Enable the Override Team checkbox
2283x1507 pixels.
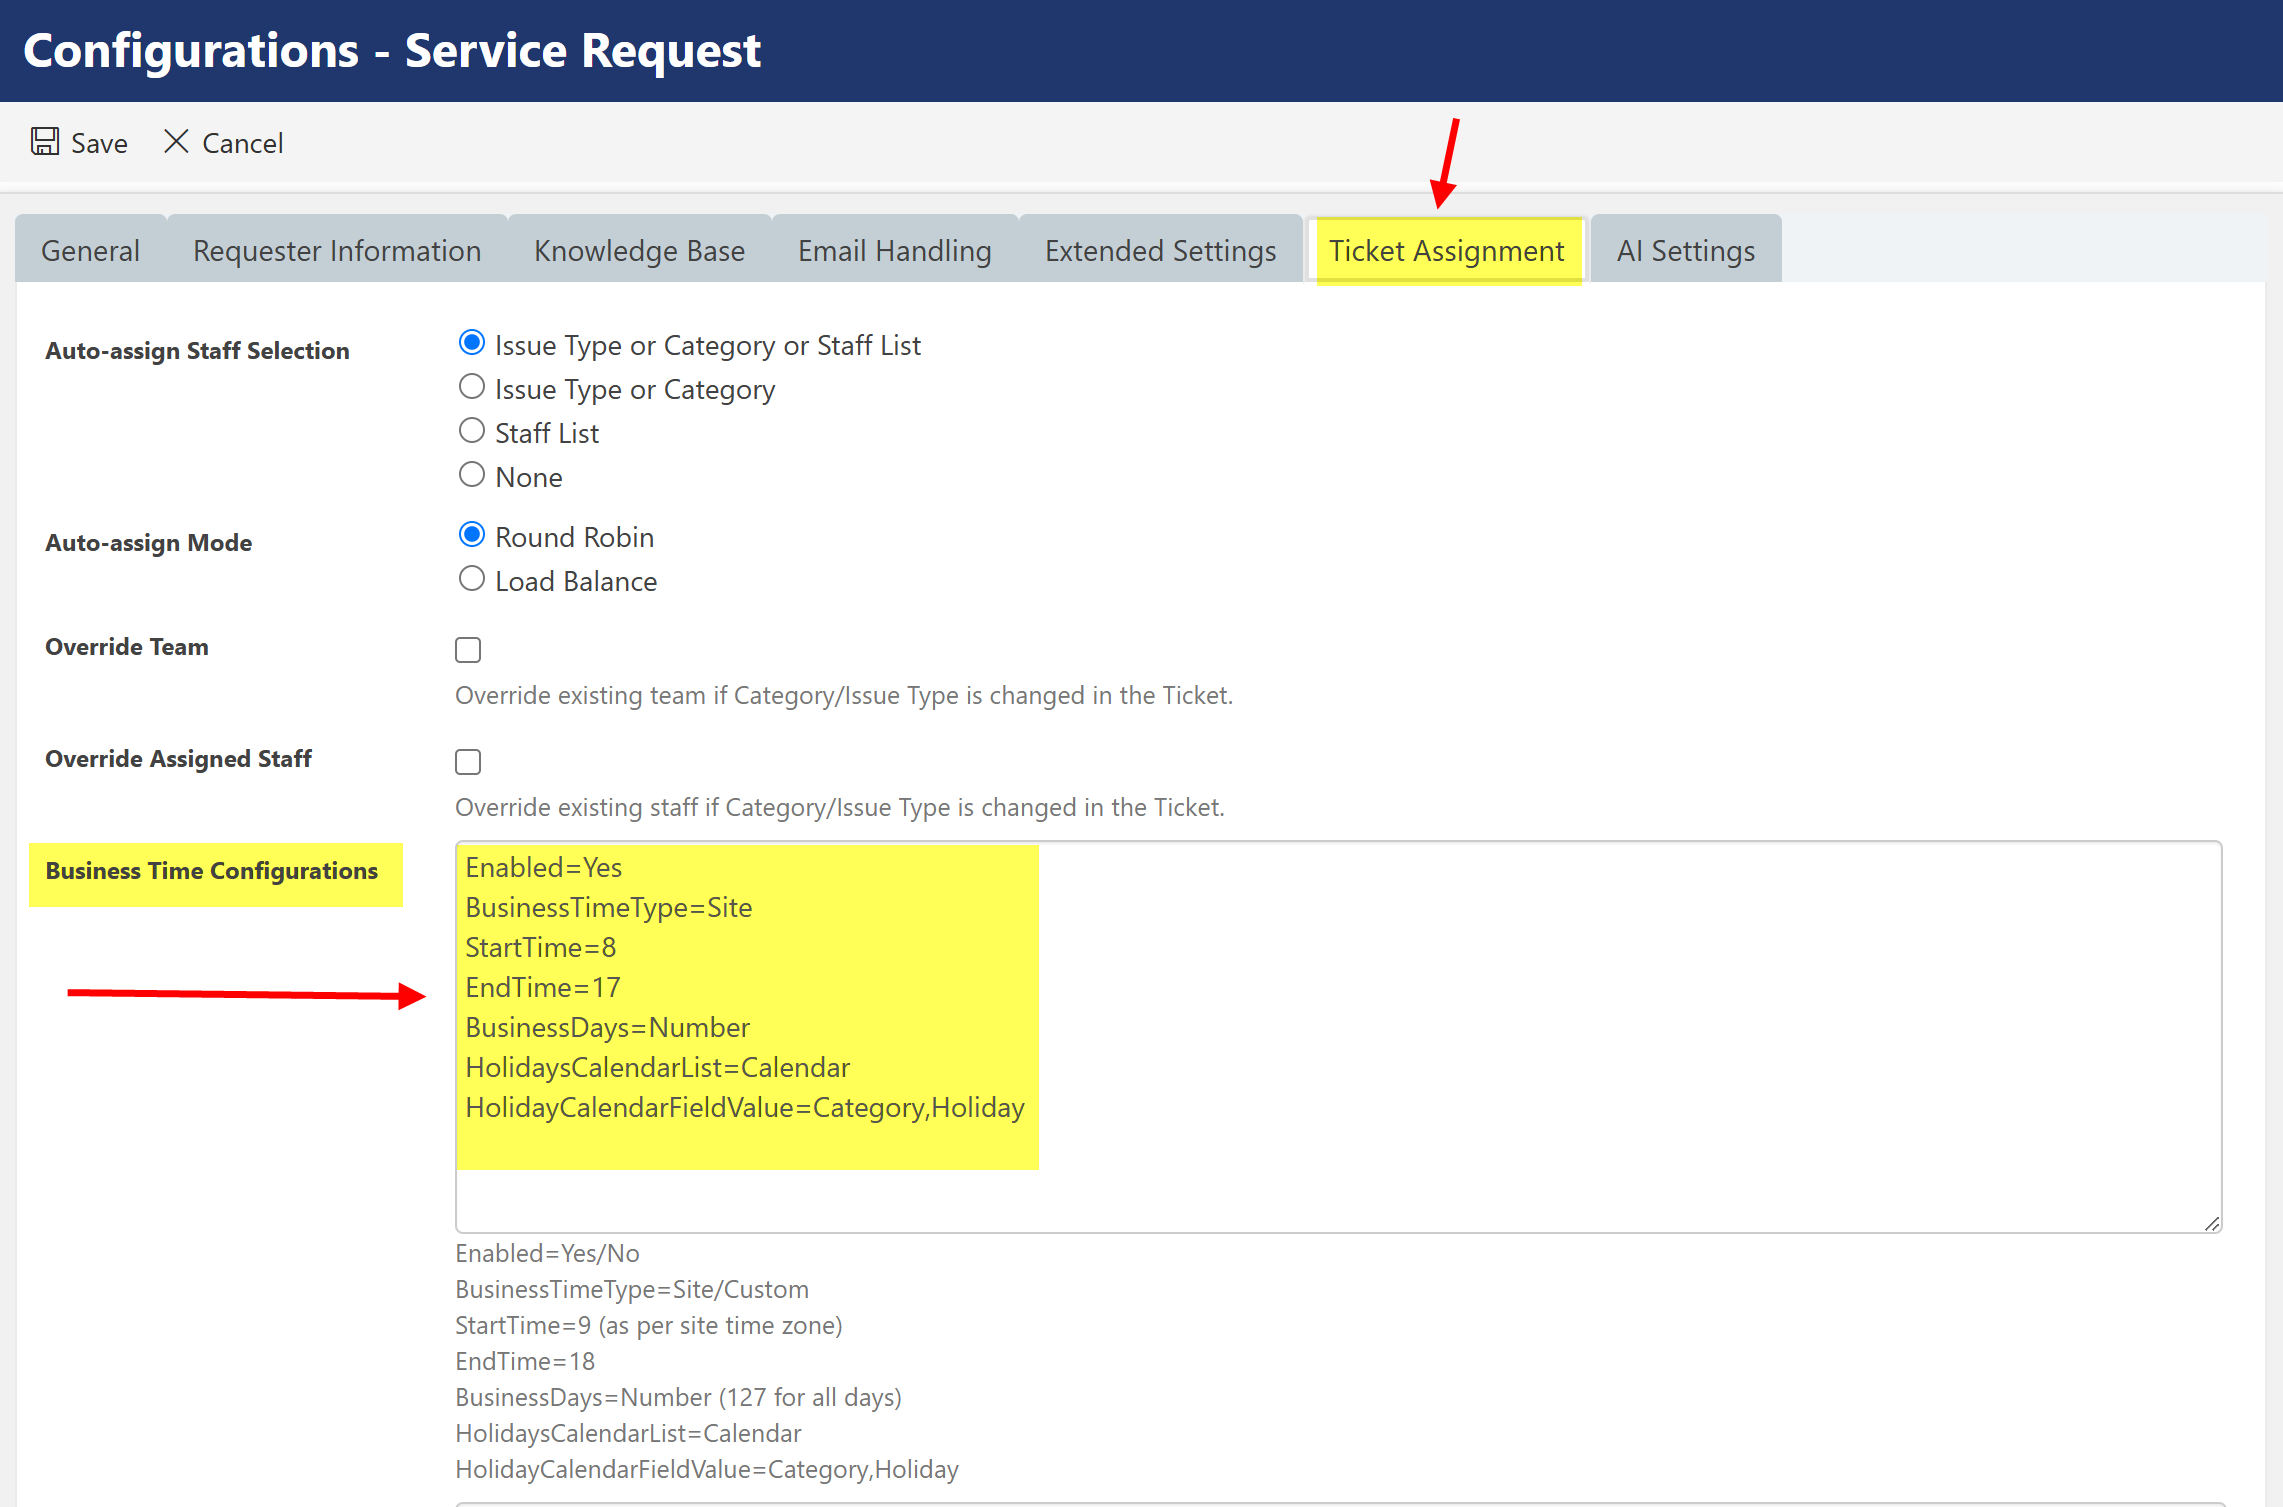468,650
